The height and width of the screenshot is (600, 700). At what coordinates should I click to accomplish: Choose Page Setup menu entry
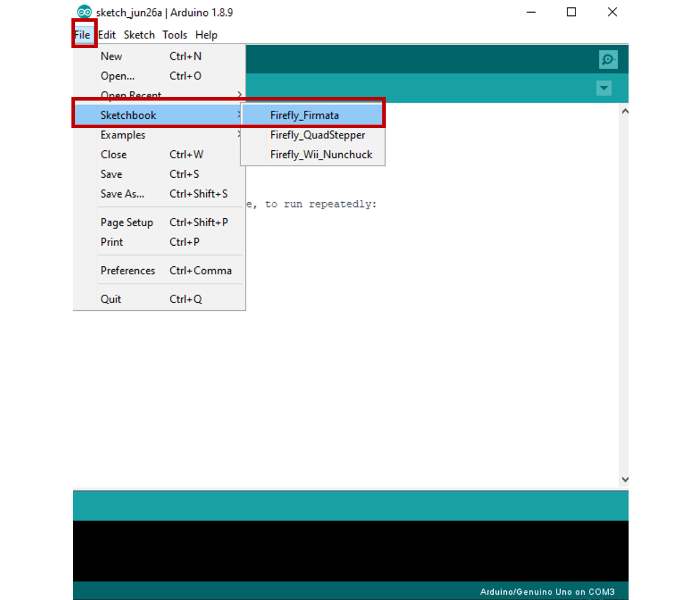coord(159,222)
